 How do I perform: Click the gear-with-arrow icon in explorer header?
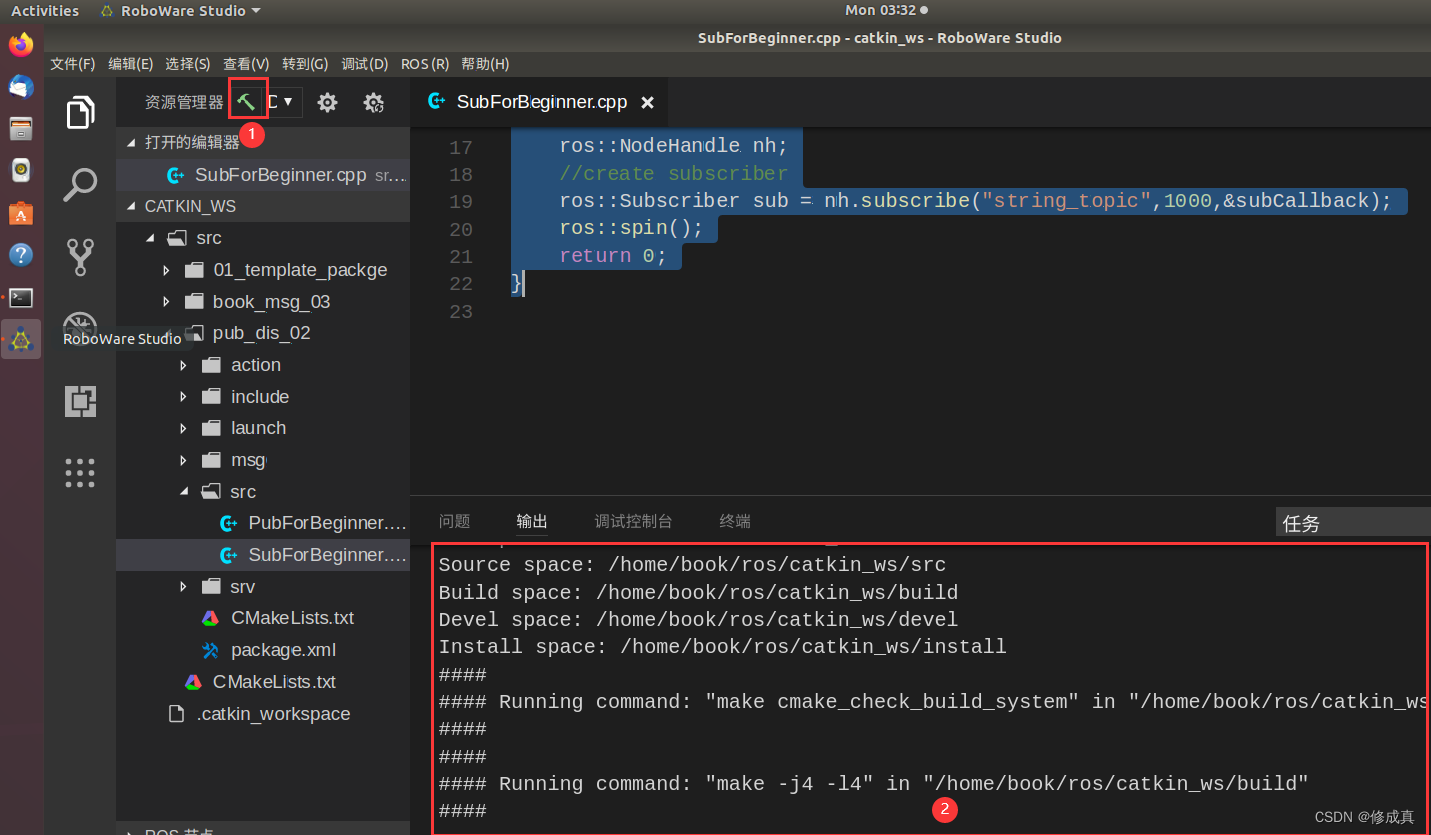point(373,102)
